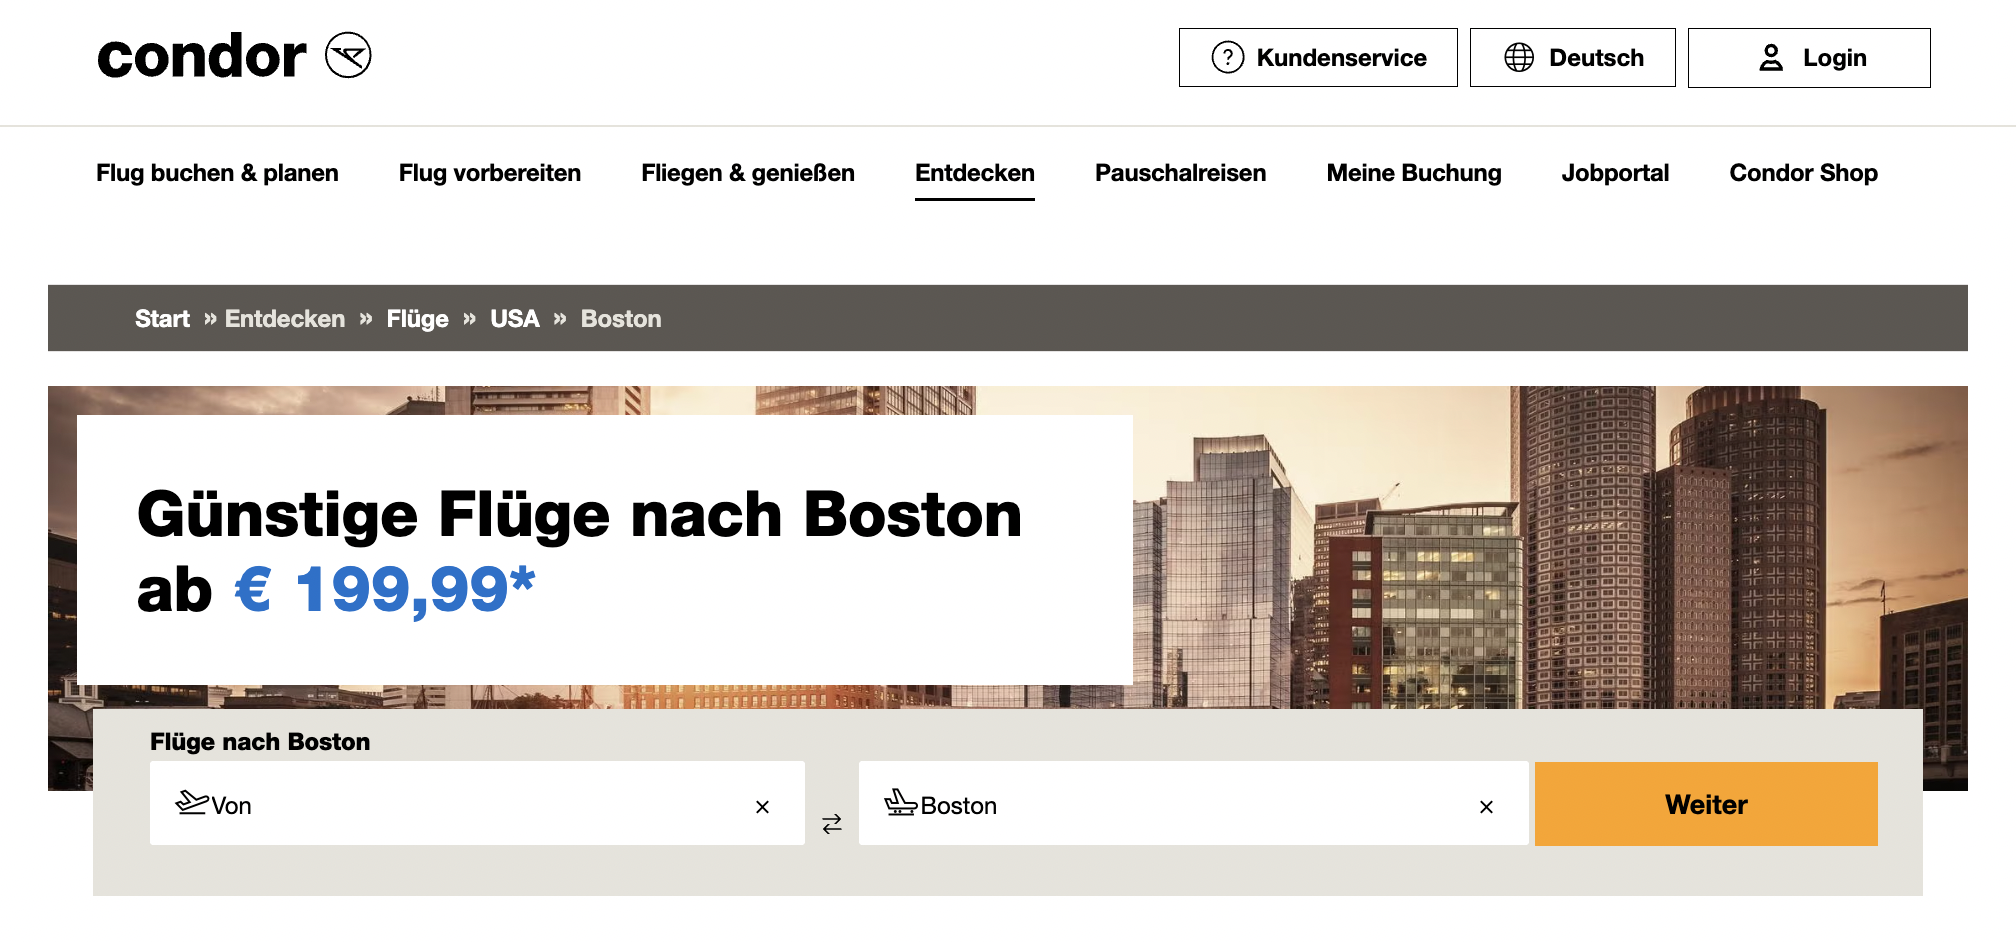This screenshot has height=942, width=2016.
Task: Open the Flug vorbereiten menu
Action: 490,173
